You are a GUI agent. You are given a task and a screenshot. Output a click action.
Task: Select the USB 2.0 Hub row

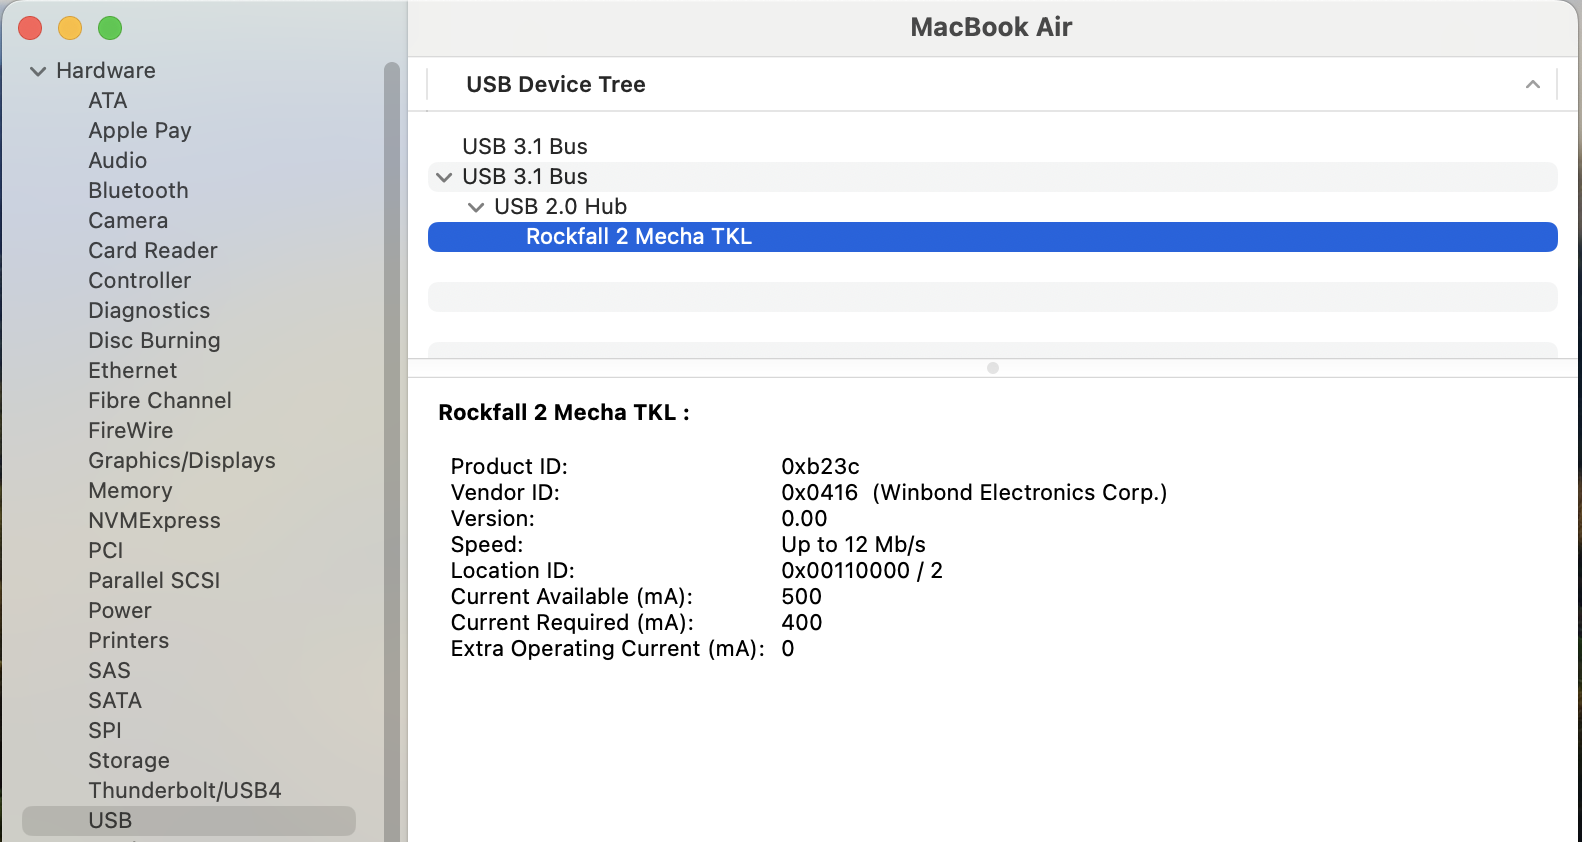pos(993,207)
